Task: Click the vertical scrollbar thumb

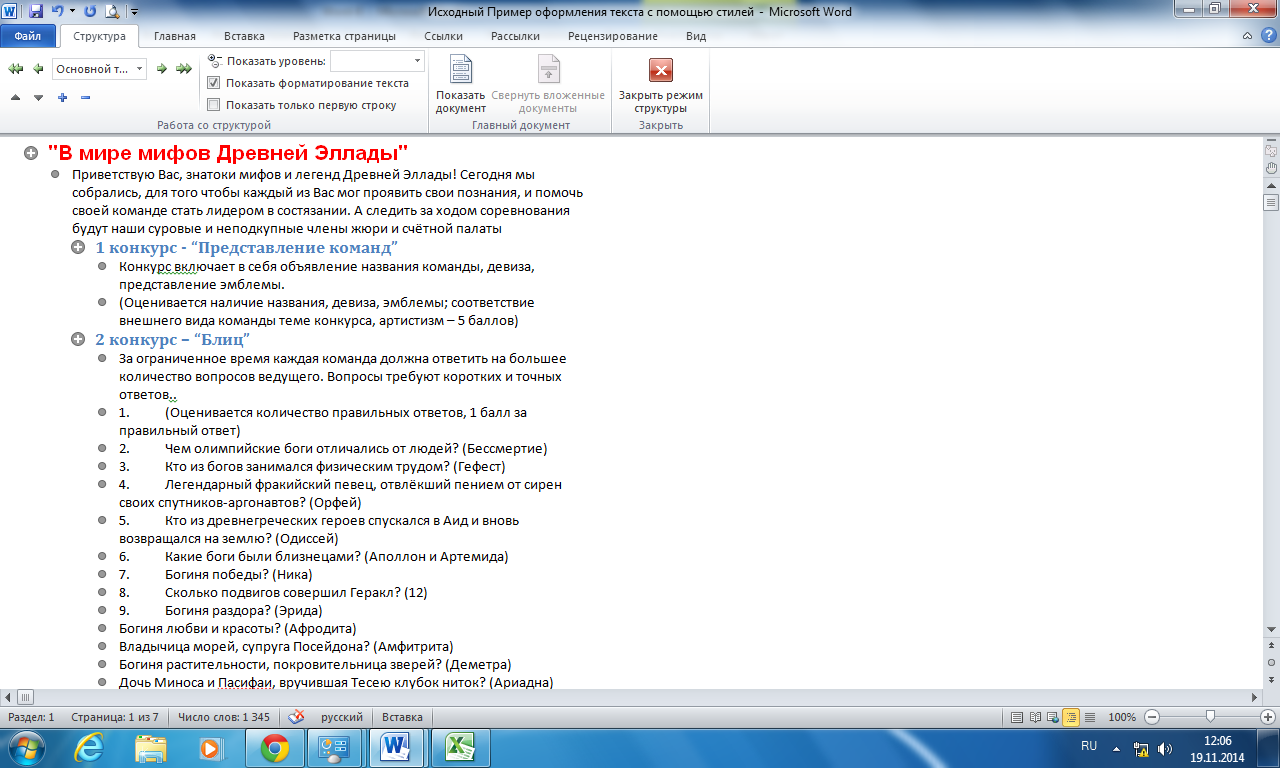Action: tap(1271, 201)
